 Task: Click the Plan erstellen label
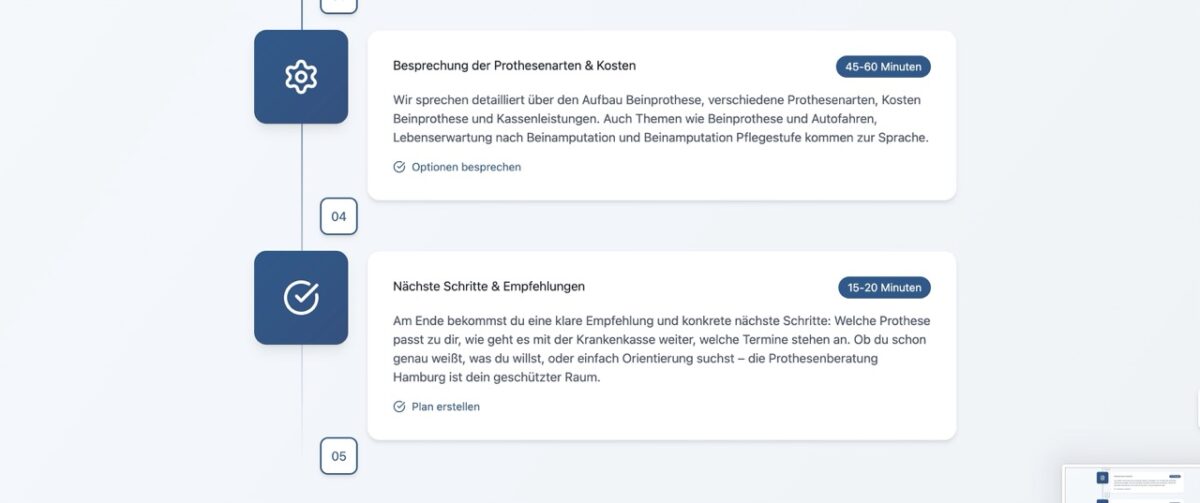[x=445, y=407]
